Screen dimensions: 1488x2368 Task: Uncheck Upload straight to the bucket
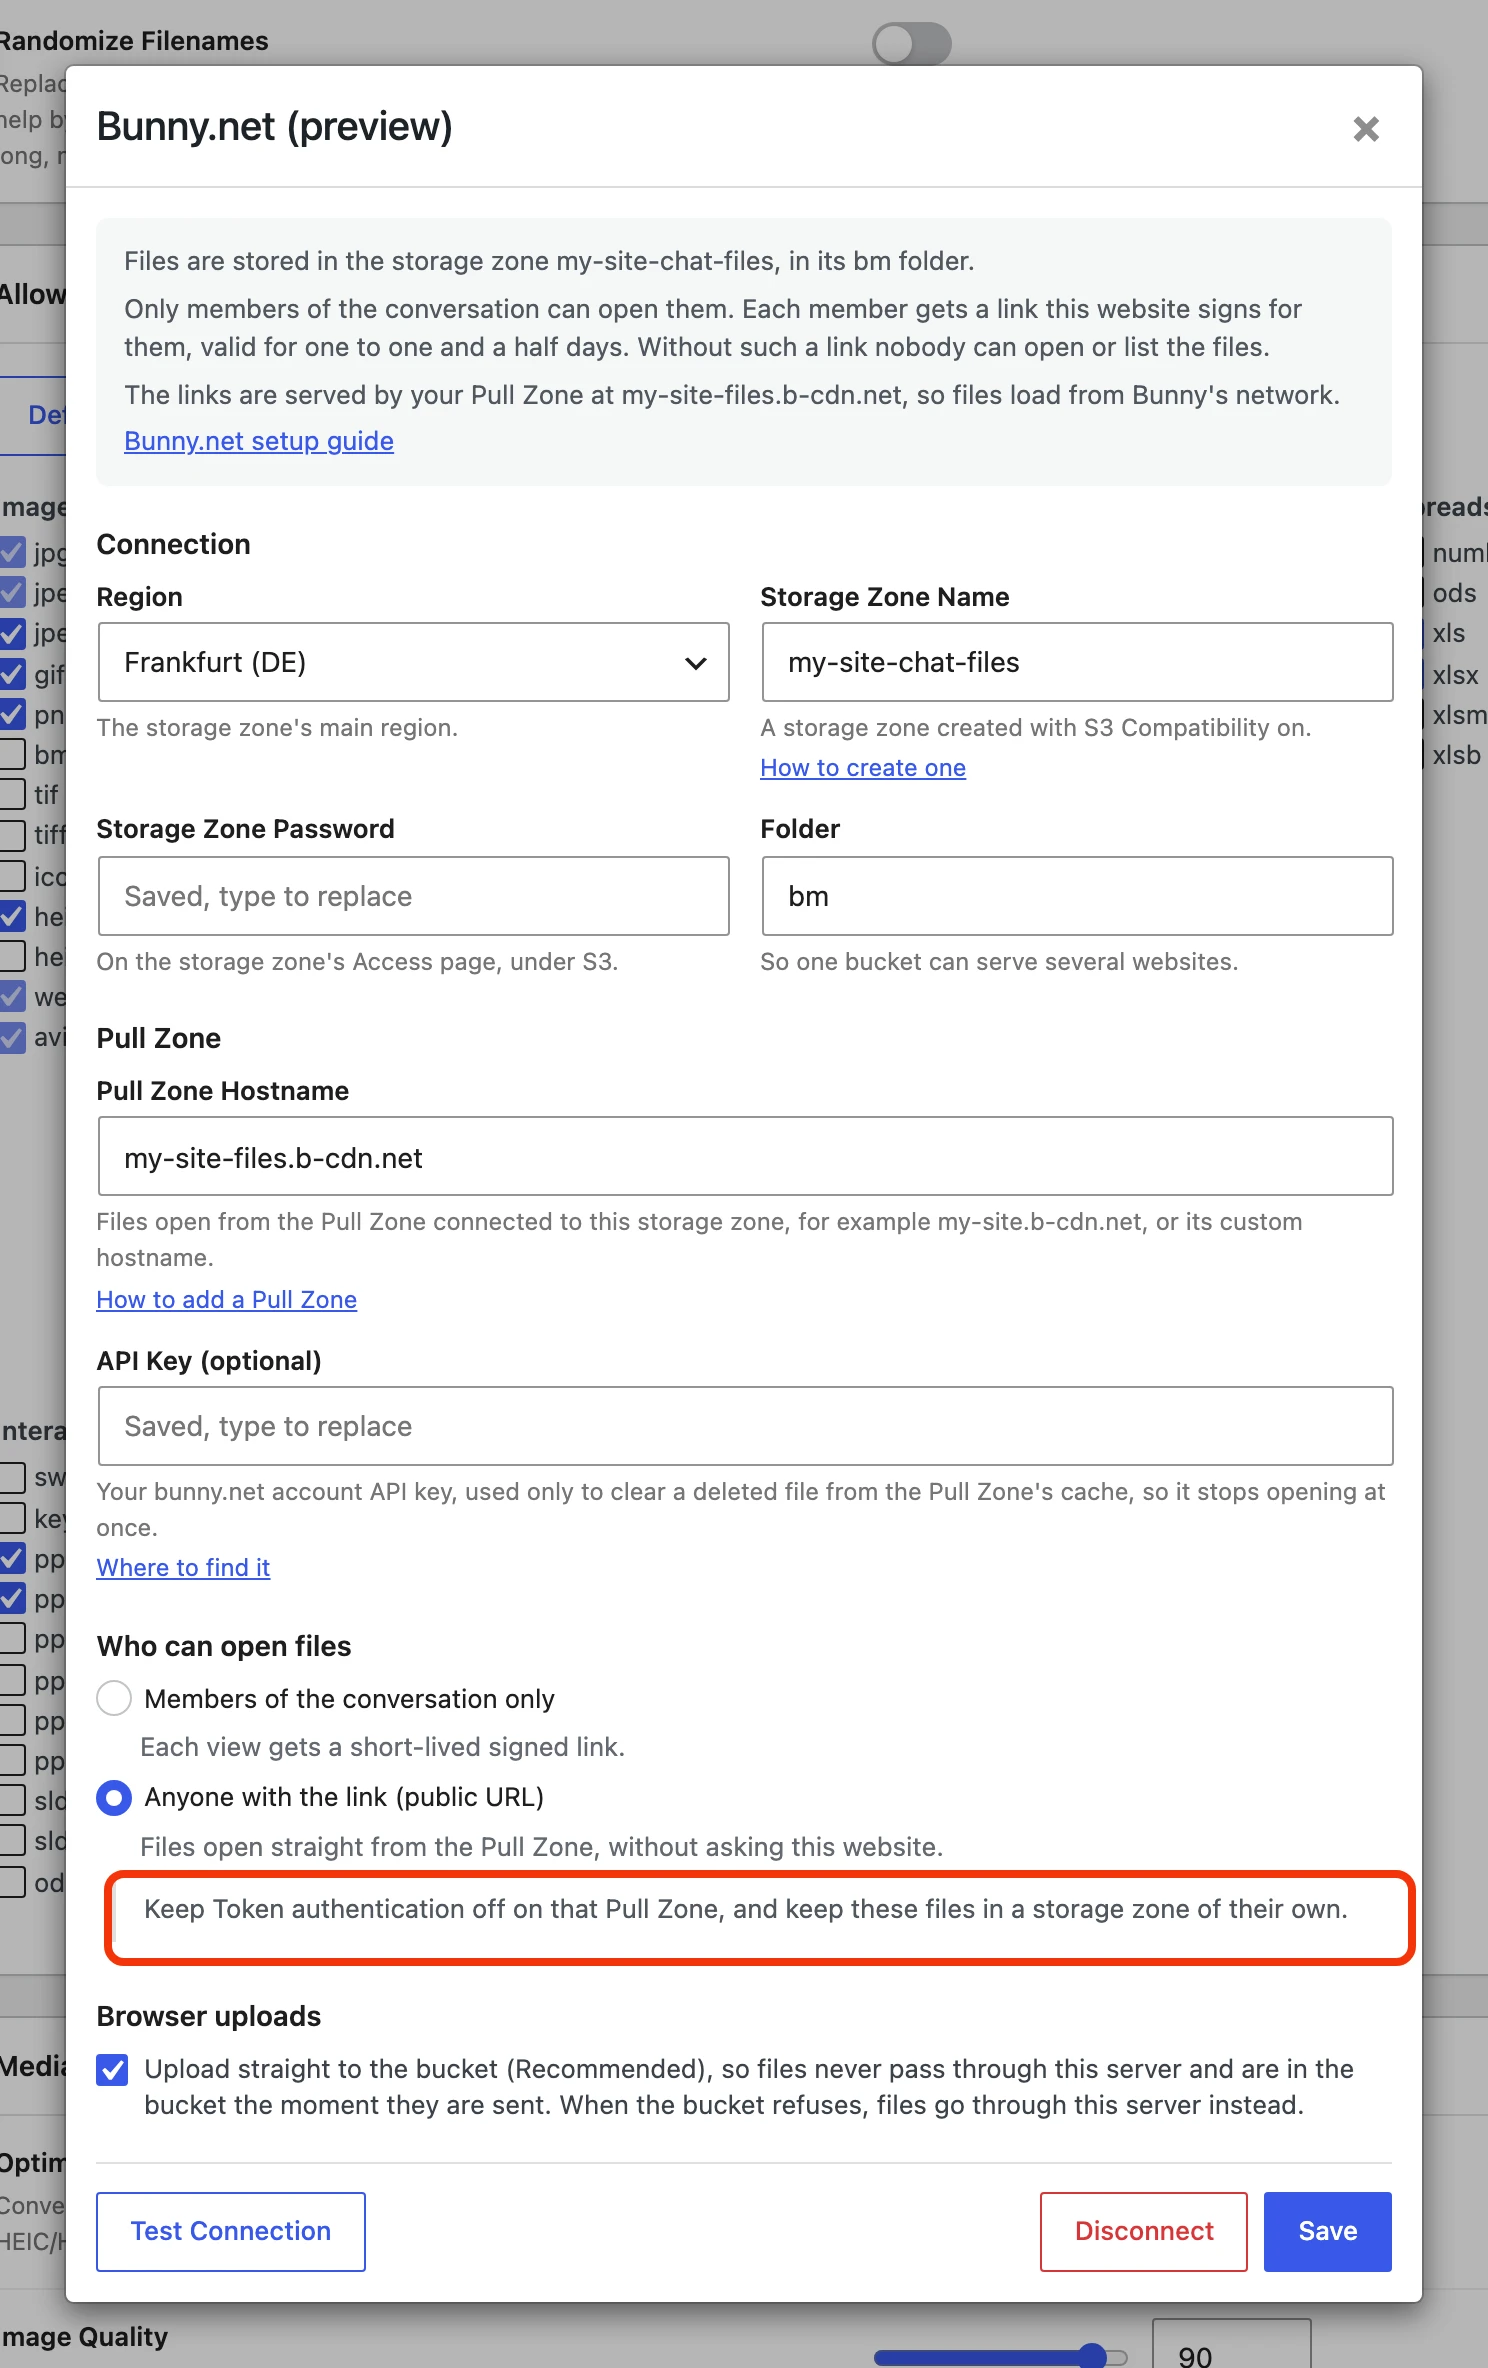click(113, 2069)
